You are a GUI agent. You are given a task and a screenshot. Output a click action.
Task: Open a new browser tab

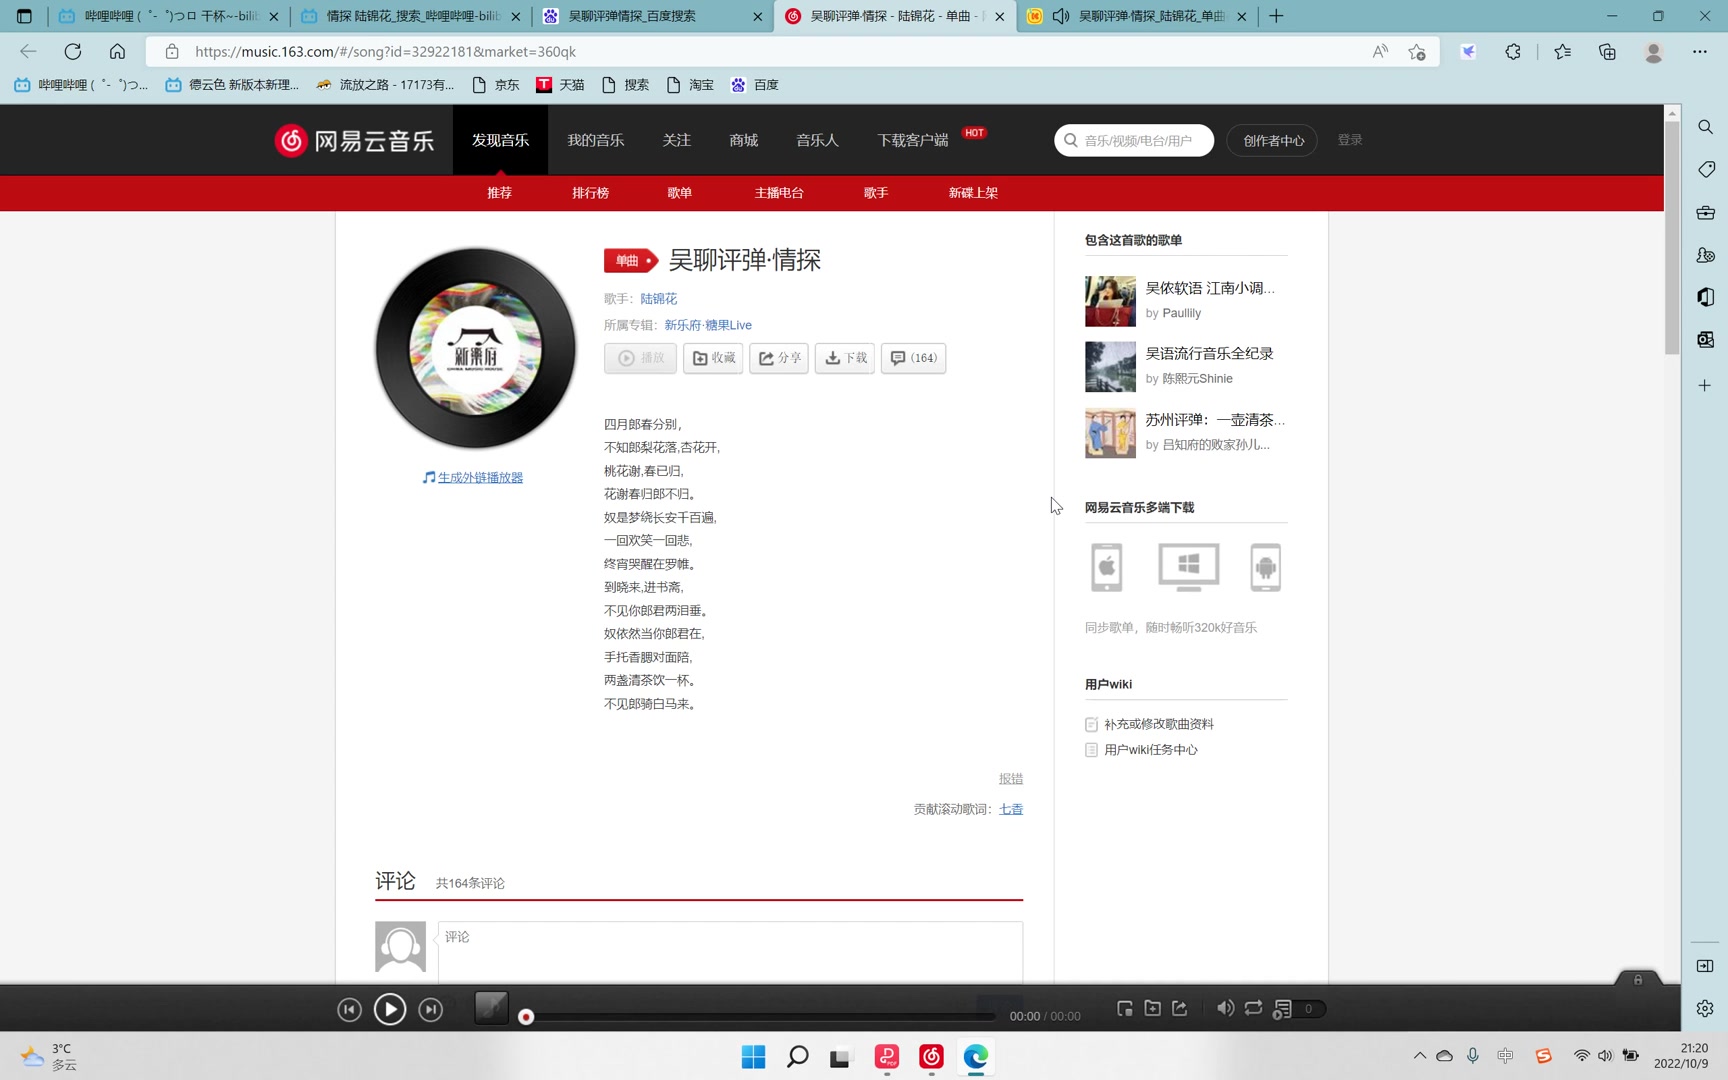1276,16
